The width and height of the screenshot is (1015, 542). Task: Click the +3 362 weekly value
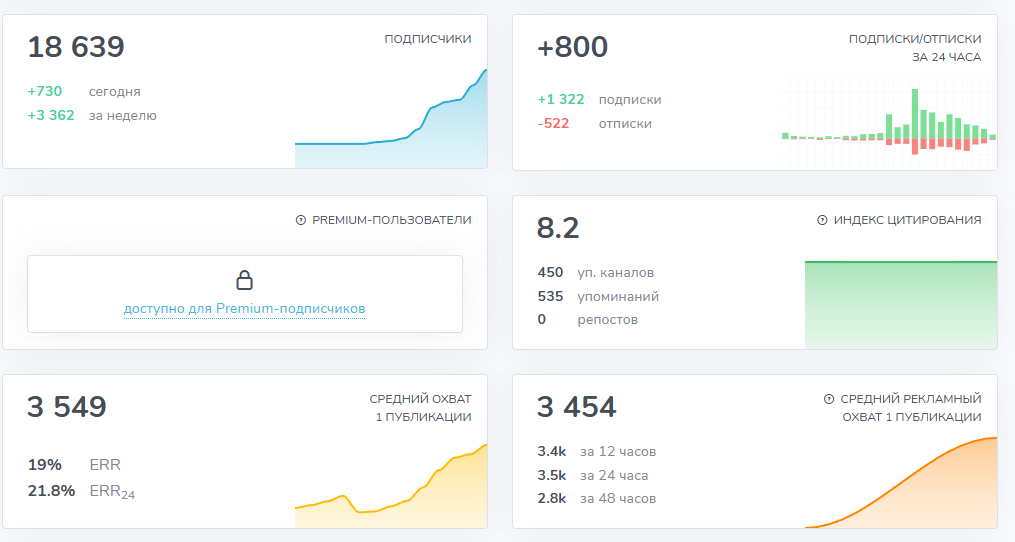pos(51,115)
